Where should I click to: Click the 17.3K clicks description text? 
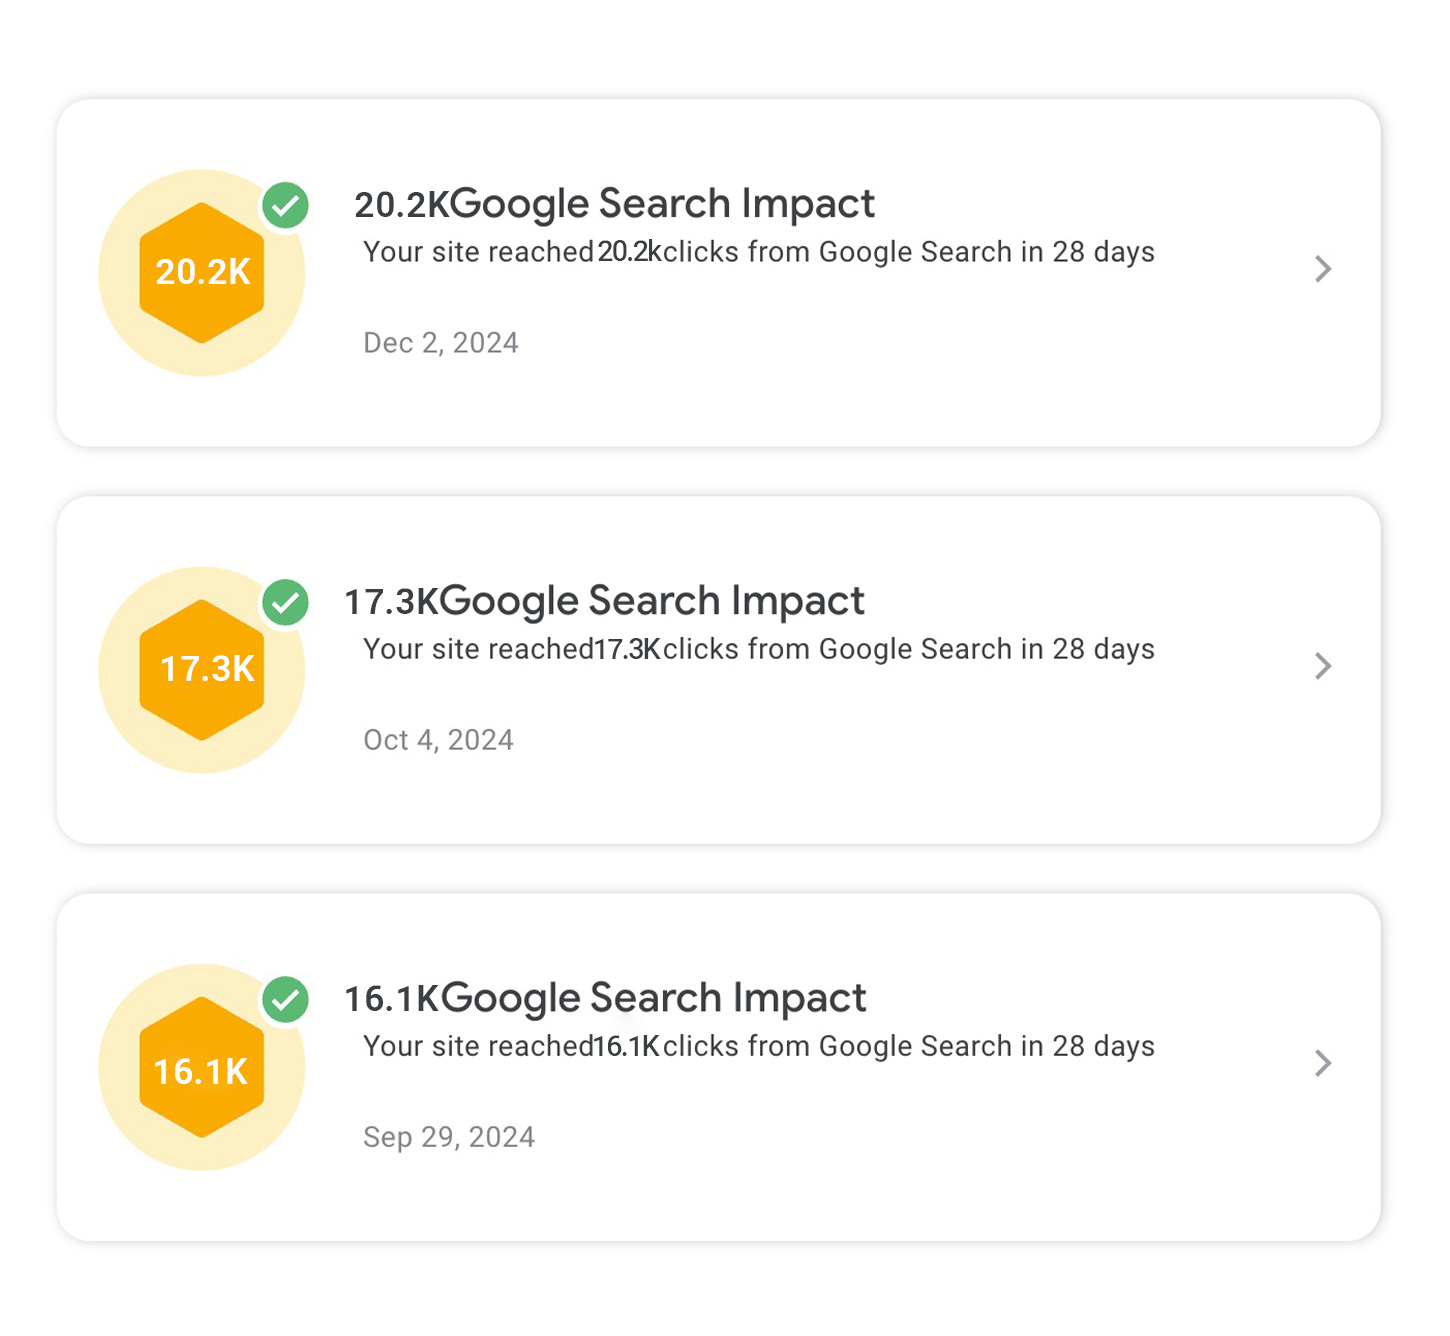click(x=758, y=649)
